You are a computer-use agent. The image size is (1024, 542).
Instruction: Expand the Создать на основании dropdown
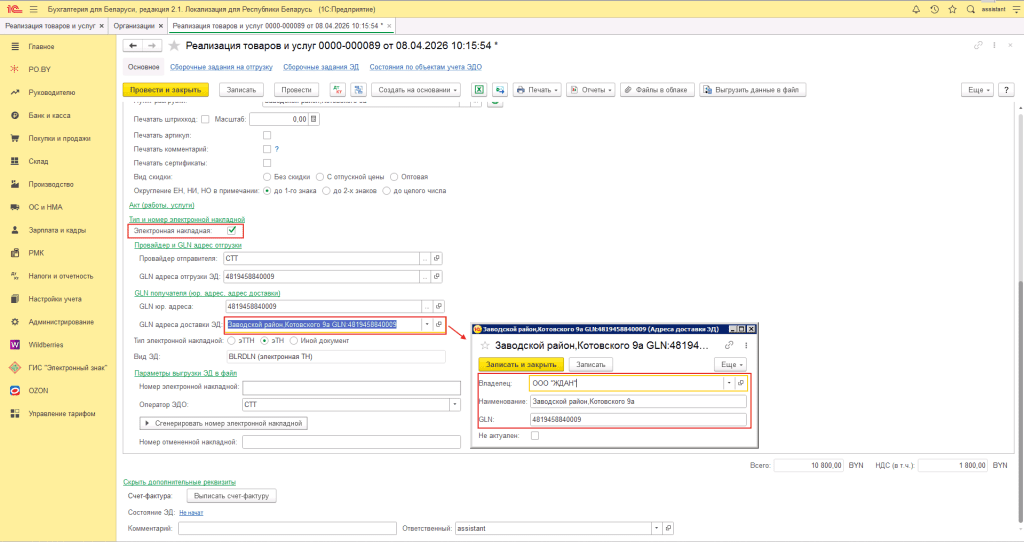416,89
